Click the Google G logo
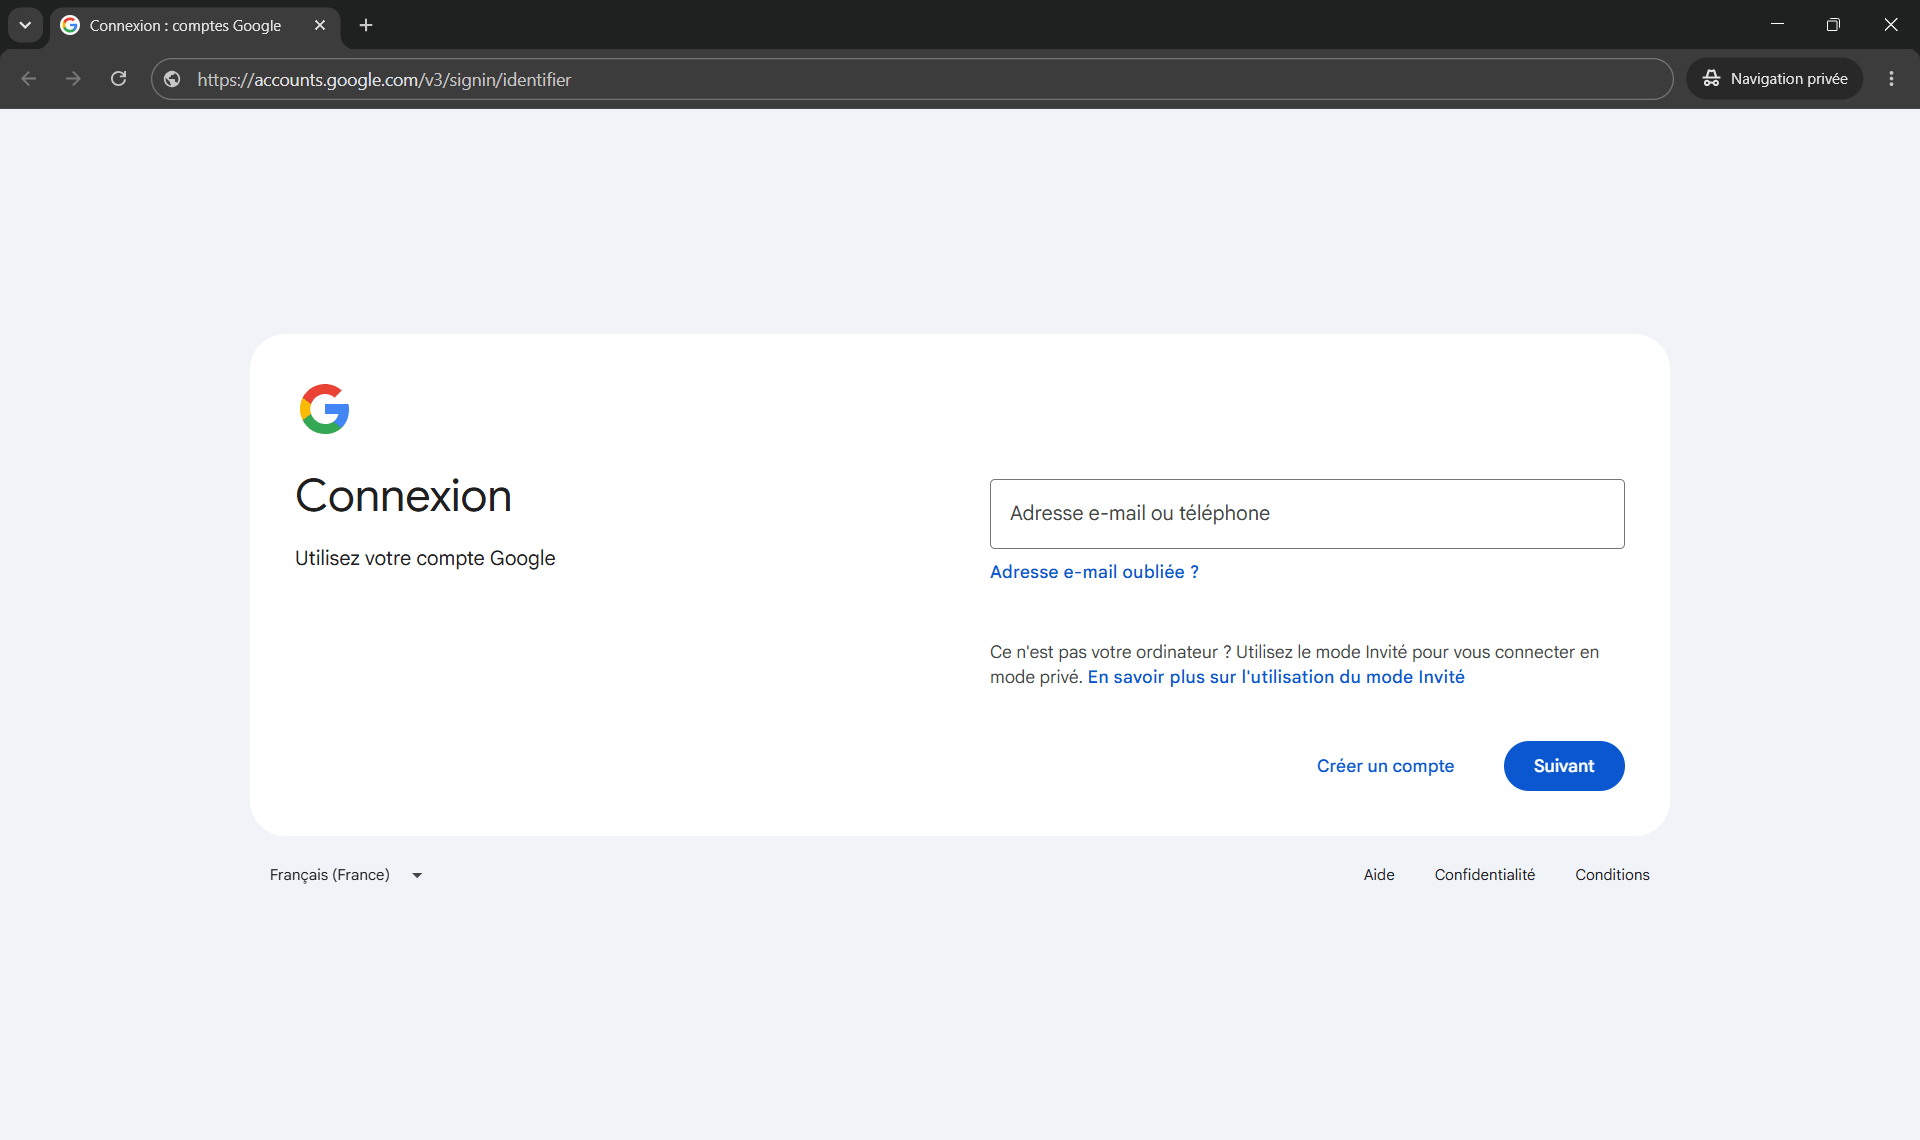The width and height of the screenshot is (1920, 1140). click(325, 409)
